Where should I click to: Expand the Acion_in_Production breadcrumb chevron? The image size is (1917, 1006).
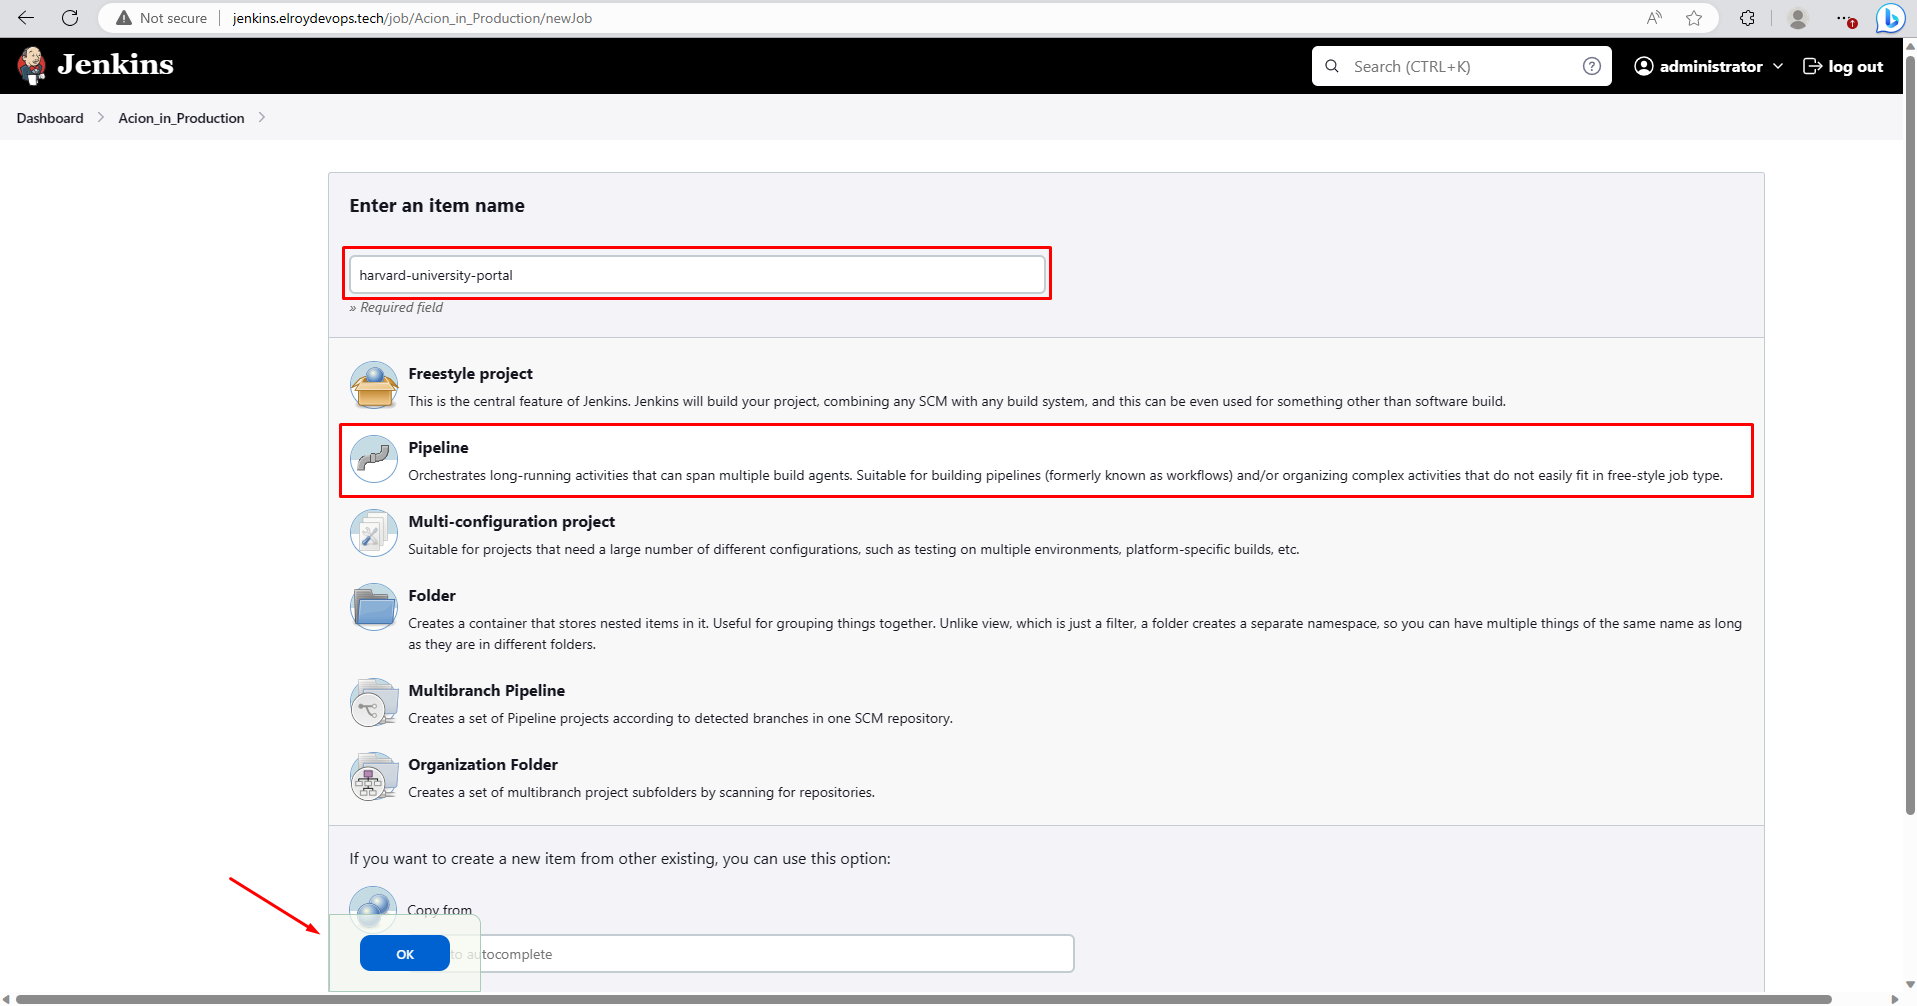(x=262, y=118)
